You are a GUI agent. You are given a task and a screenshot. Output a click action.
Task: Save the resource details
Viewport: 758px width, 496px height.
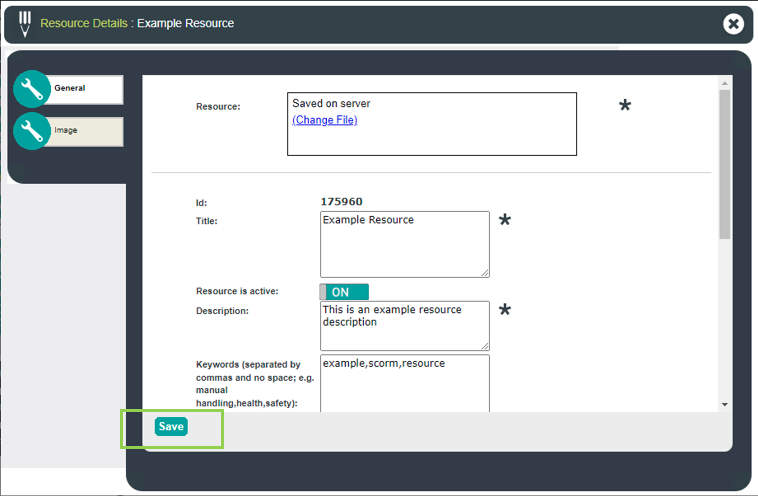pyautogui.click(x=171, y=426)
